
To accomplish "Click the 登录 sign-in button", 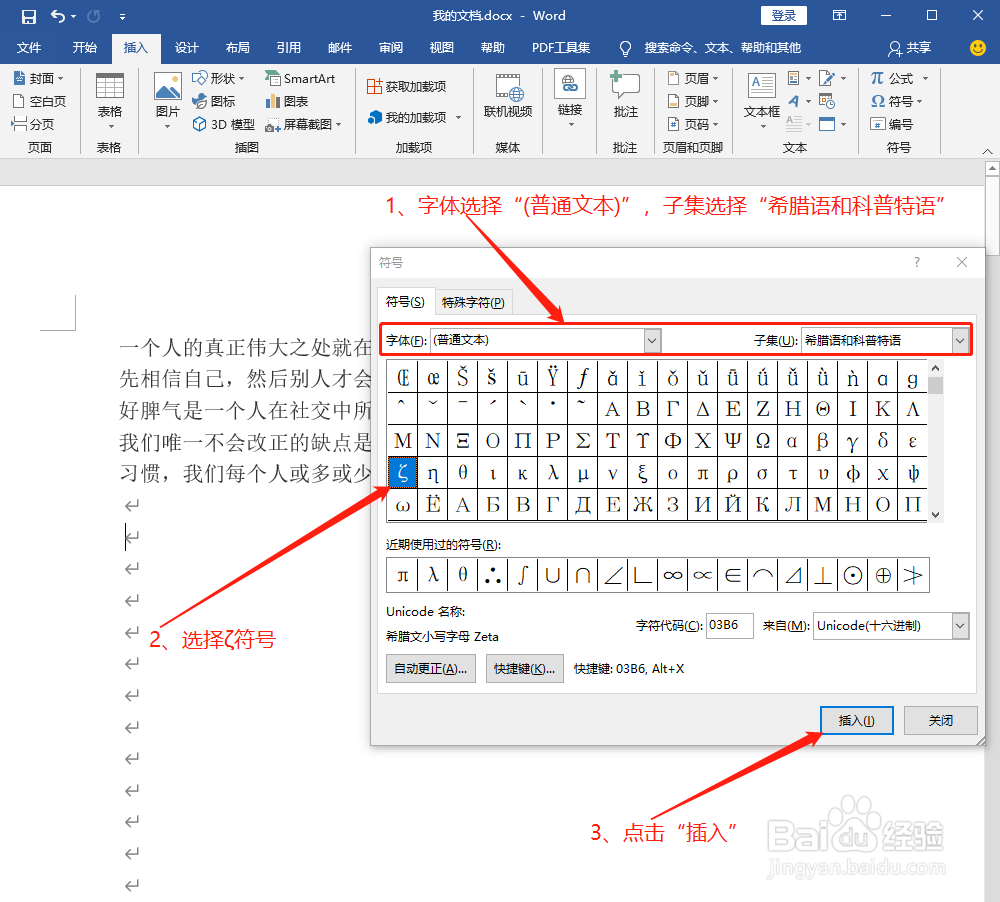I will click(x=784, y=16).
